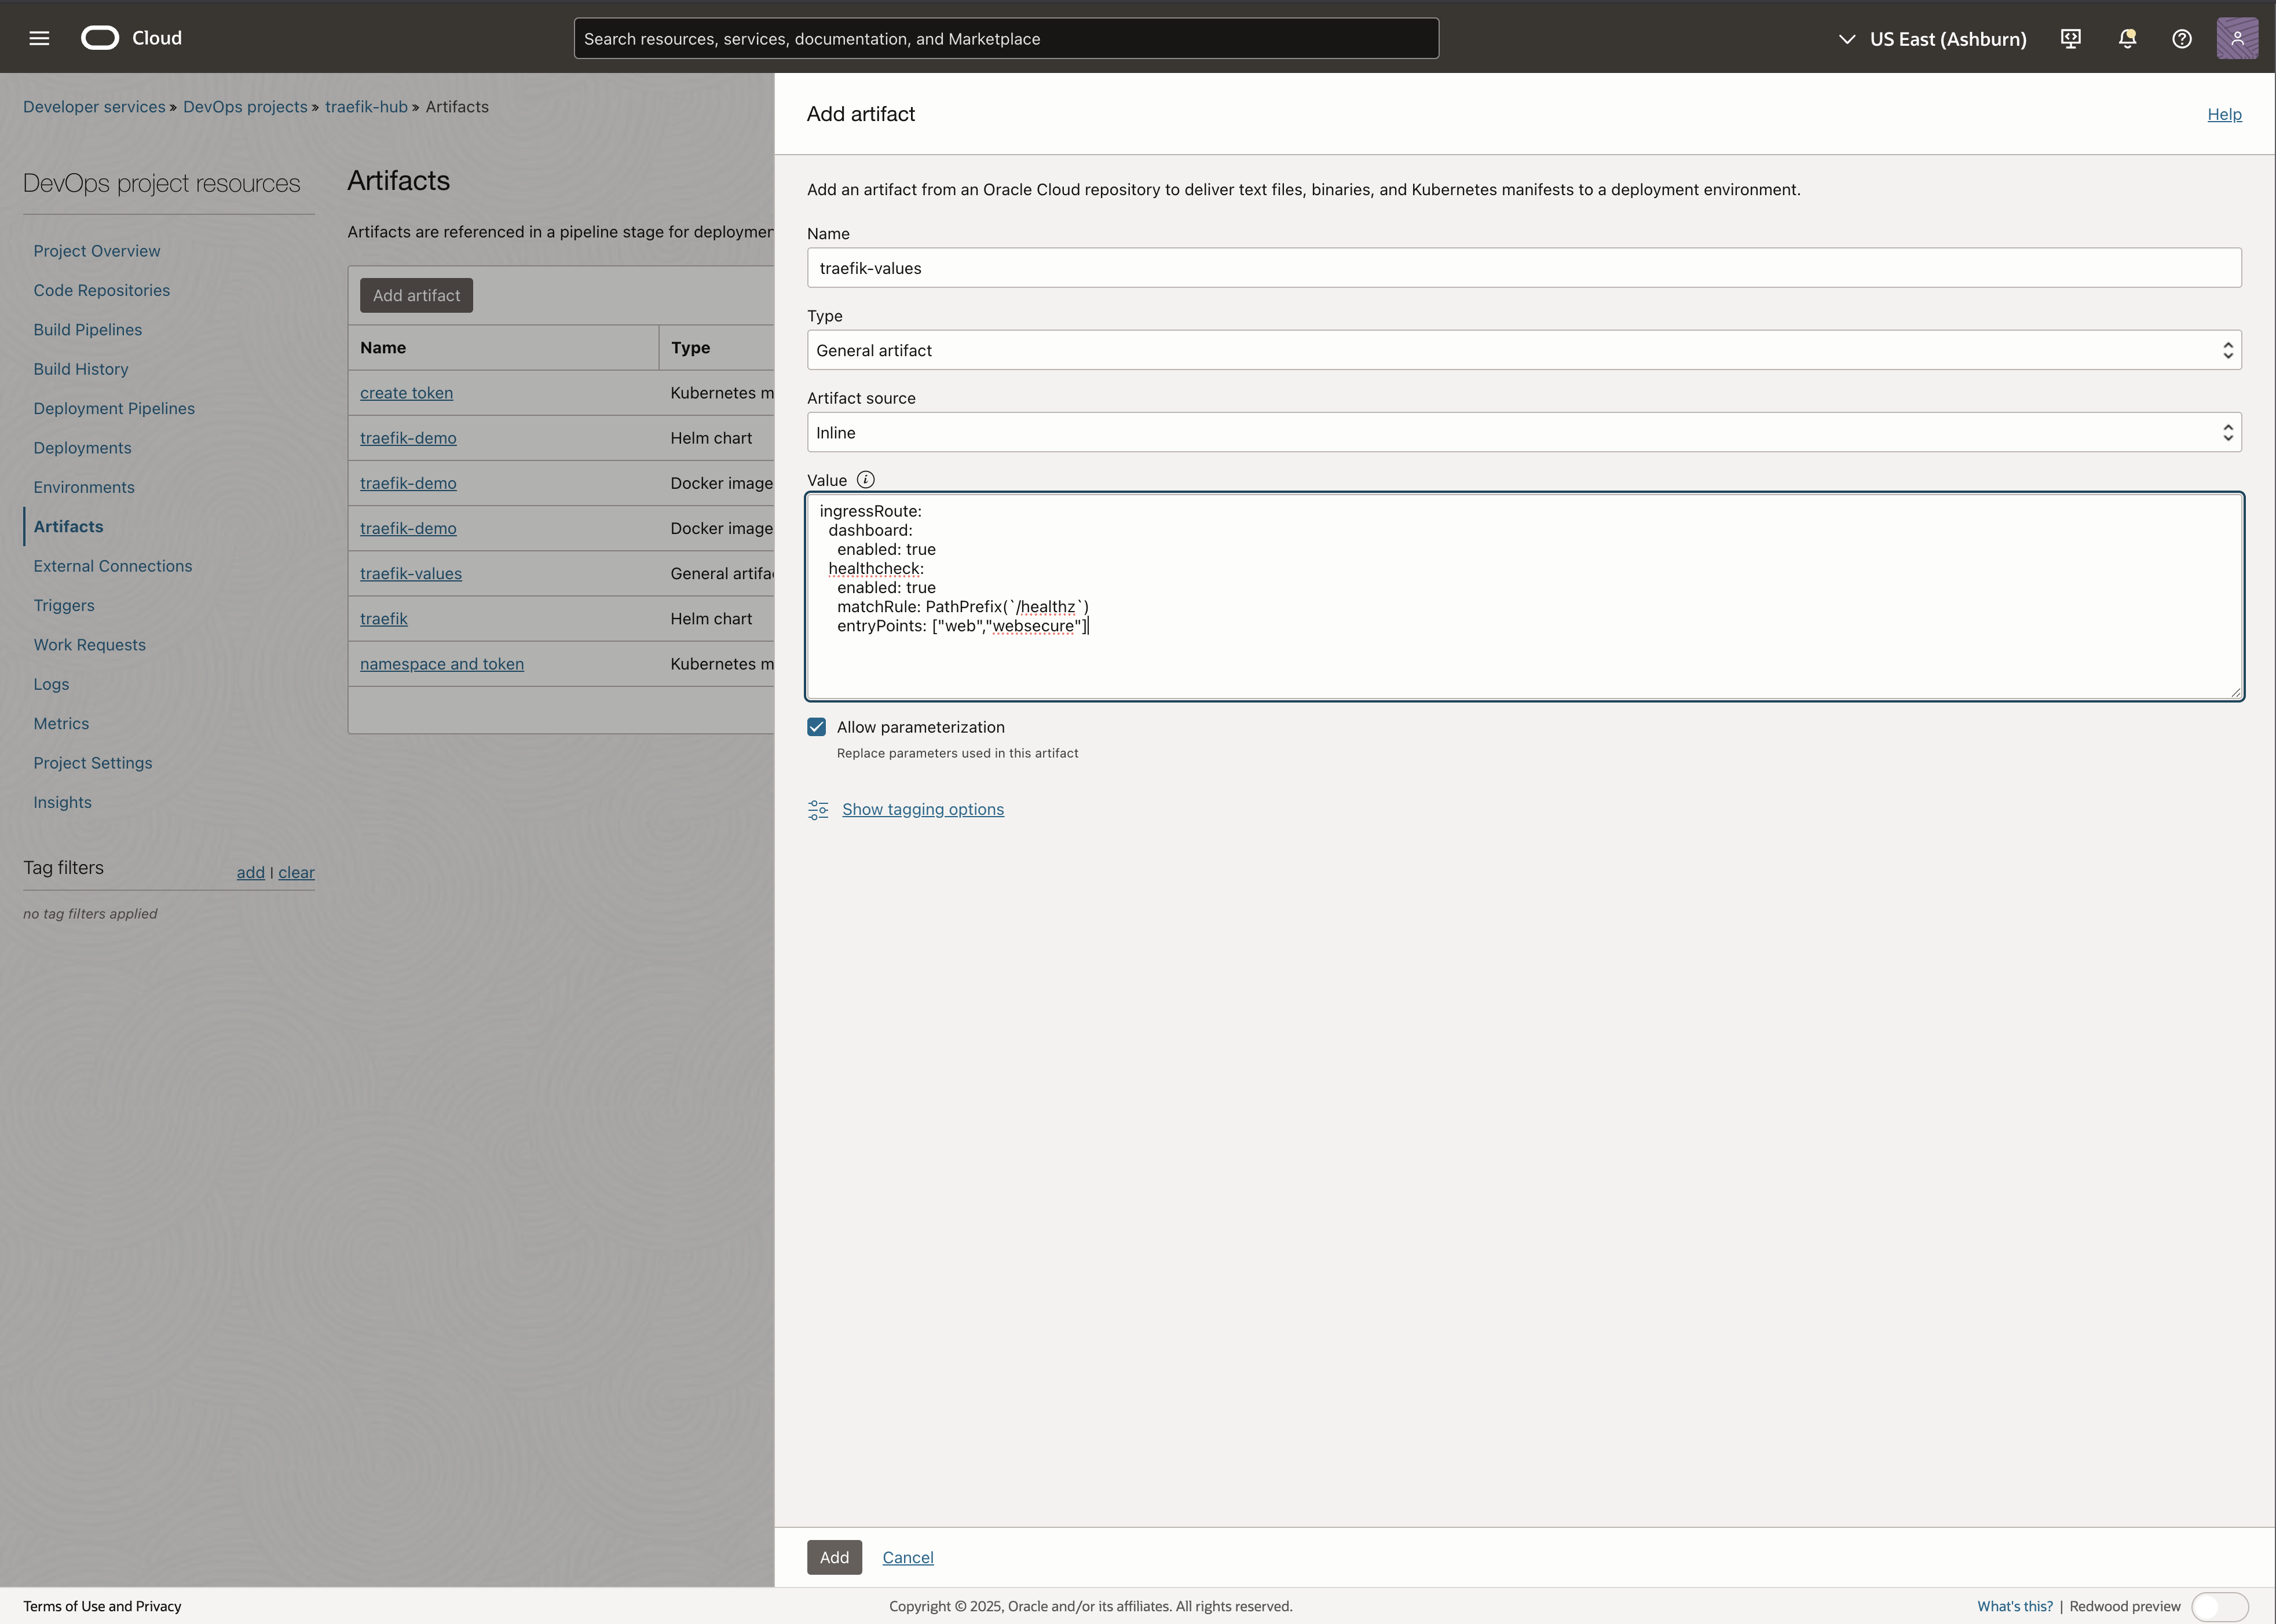
Task: Open the notifications bell
Action: [2127, 38]
